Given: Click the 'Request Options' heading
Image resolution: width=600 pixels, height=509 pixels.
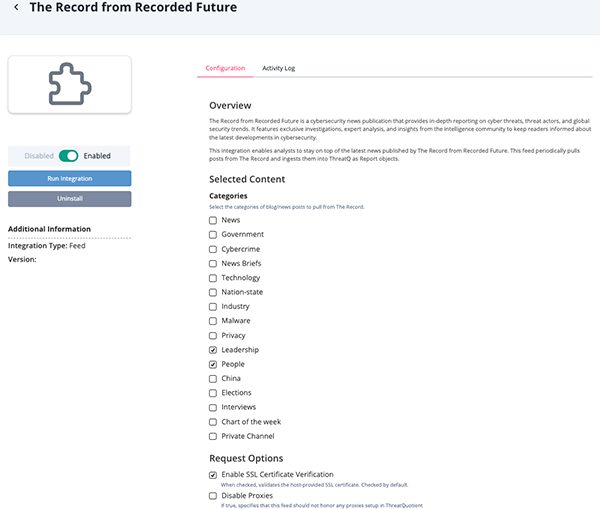Looking at the screenshot, I should tap(246, 458).
